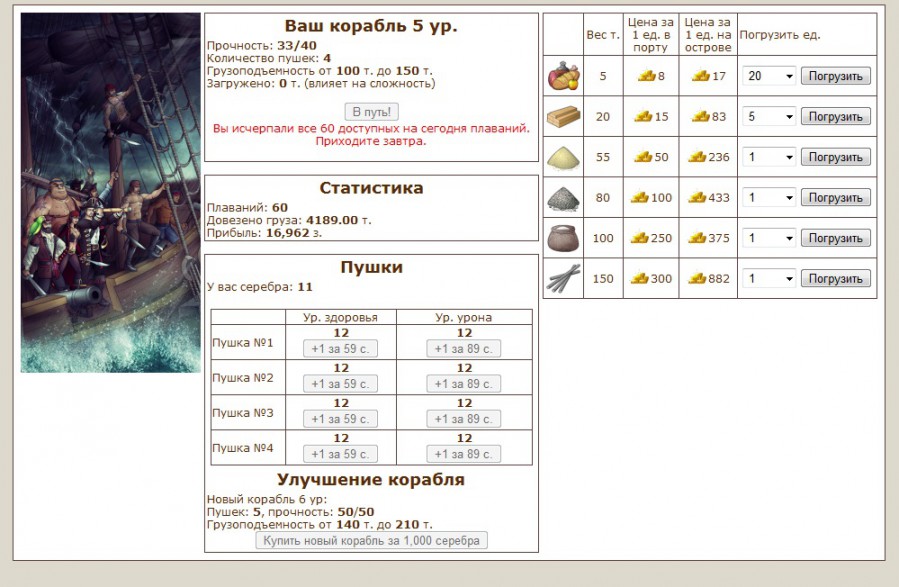This screenshot has width=899, height=587.
Task: Click the 'Погрузить ед.' column header
Action: point(780,35)
